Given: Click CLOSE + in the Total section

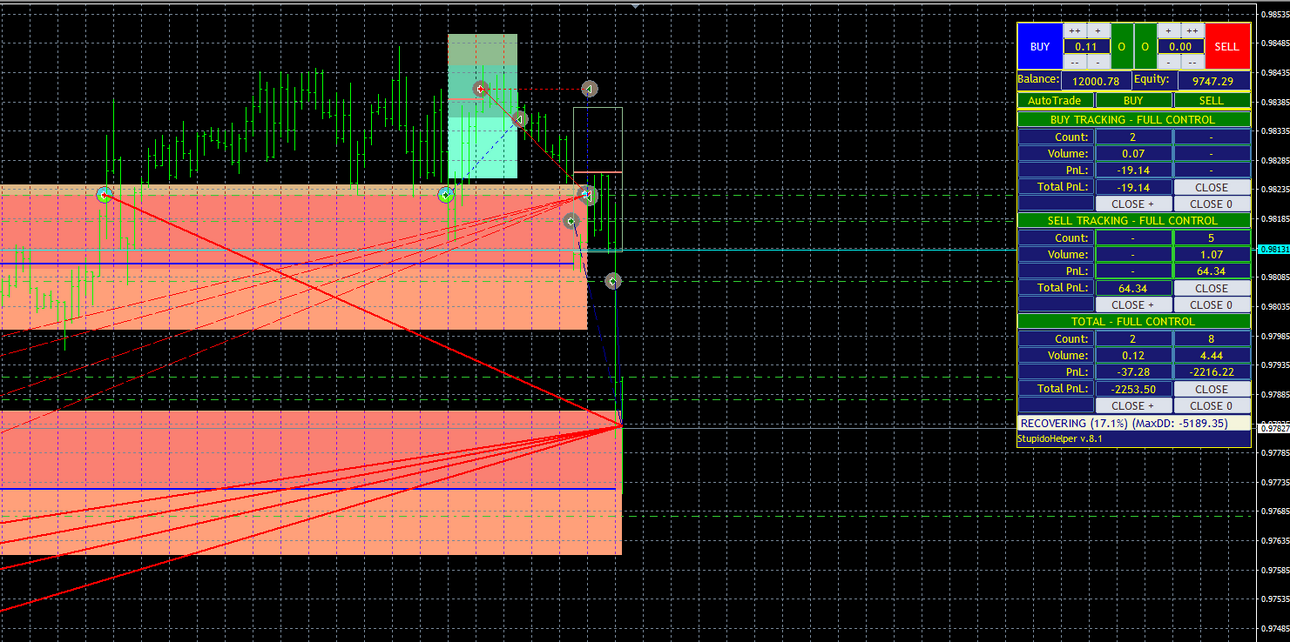Looking at the screenshot, I should coord(1134,405).
